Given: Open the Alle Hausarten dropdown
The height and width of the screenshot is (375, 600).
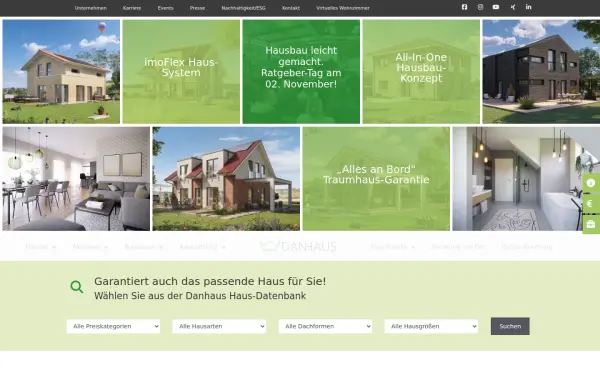Looking at the screenshot, I should [219, 326].
